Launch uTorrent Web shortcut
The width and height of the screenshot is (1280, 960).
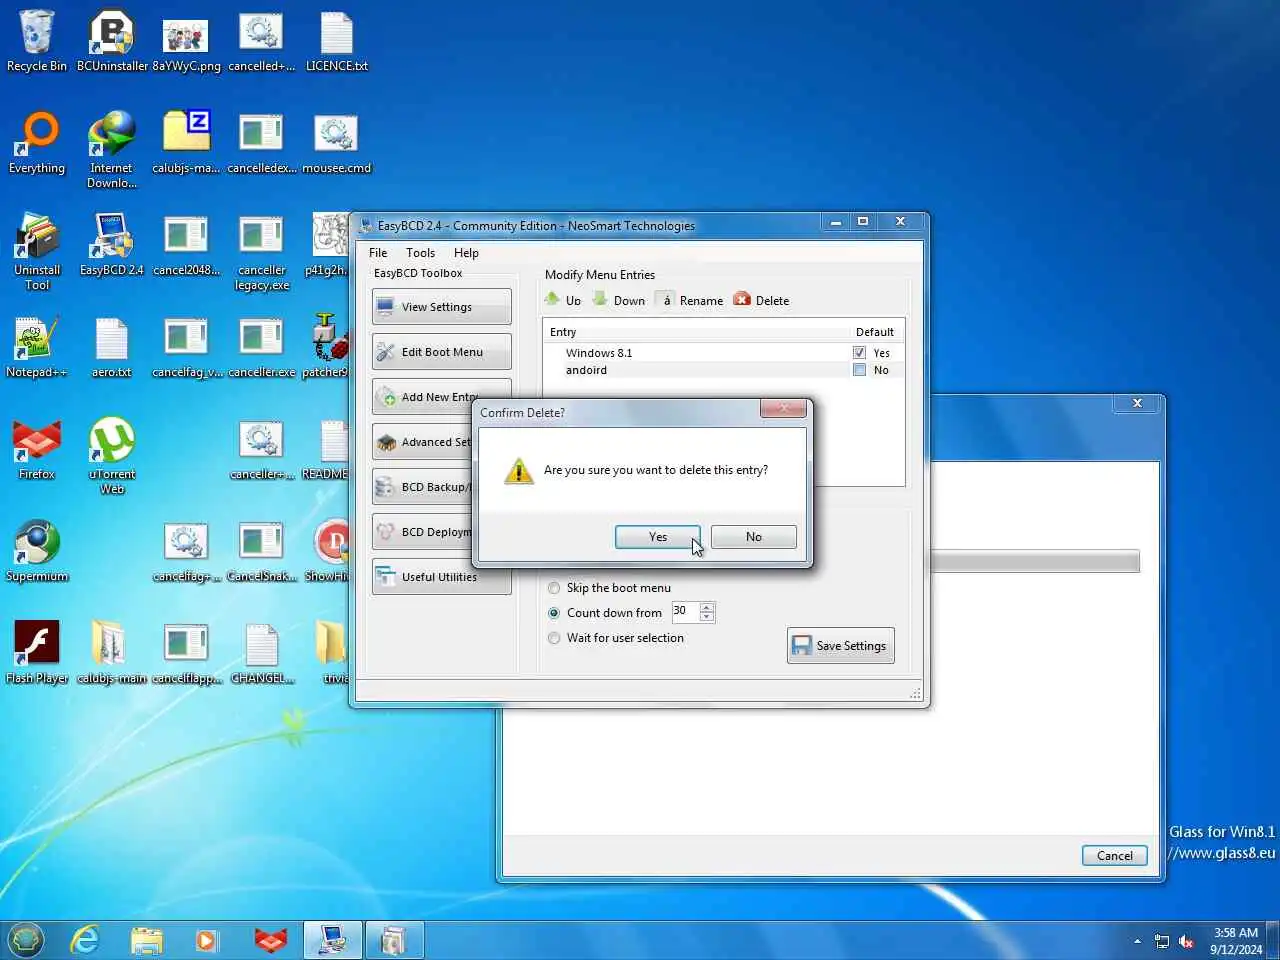click(112, 456)
